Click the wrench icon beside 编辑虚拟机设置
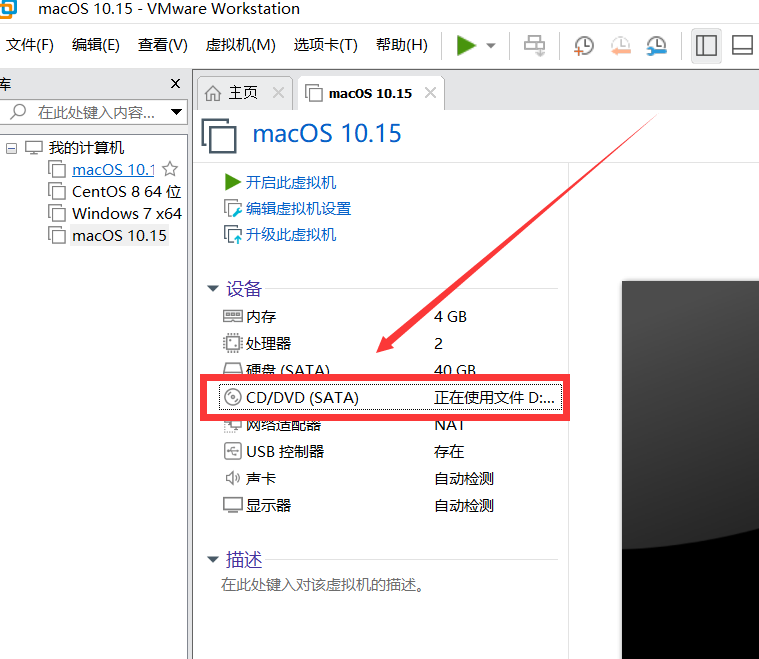This screenshot has height=659, width=759. coord(233,209)
